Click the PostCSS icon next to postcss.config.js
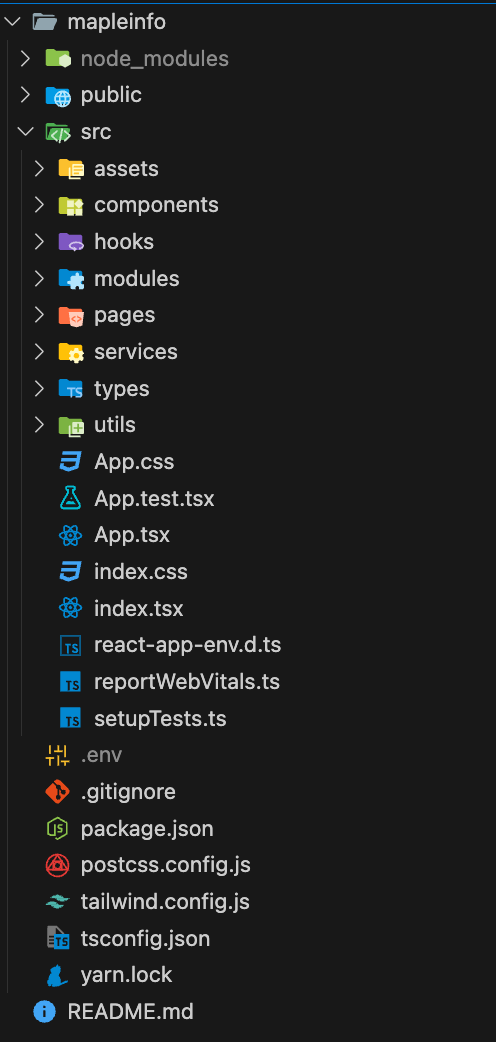 tap(57, 865)
